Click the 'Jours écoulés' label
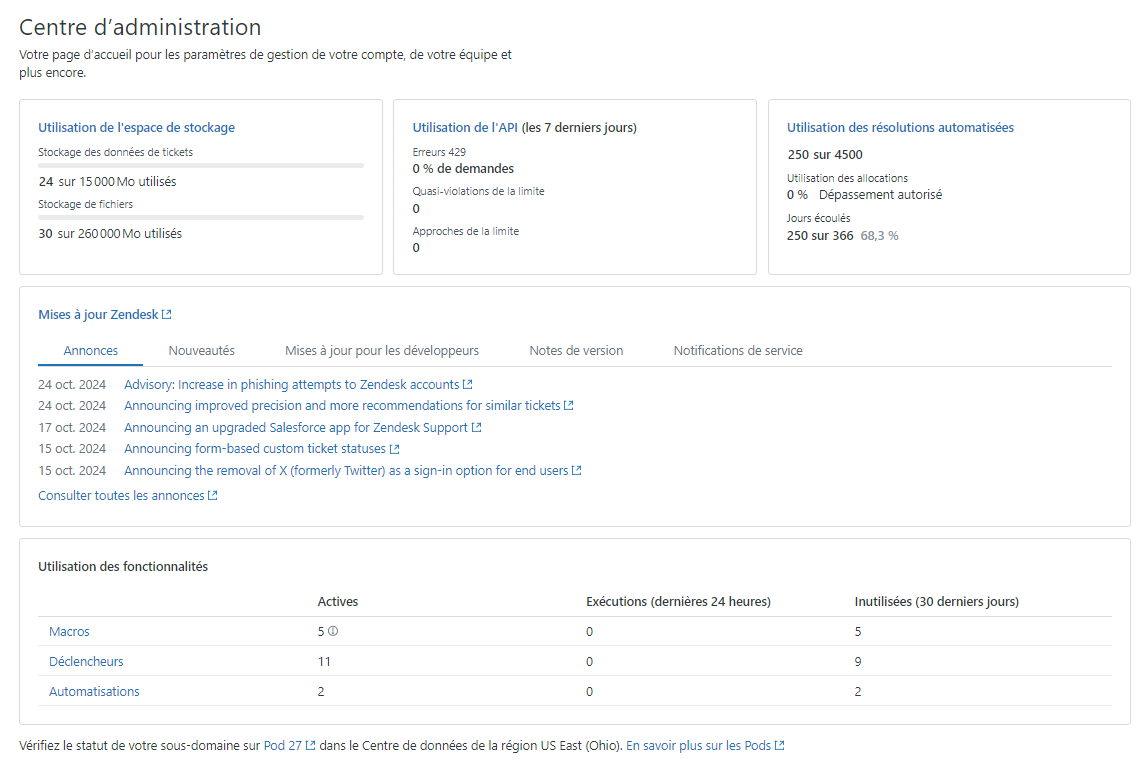This screenshot has width=1146, height=760. click(819, 218)
